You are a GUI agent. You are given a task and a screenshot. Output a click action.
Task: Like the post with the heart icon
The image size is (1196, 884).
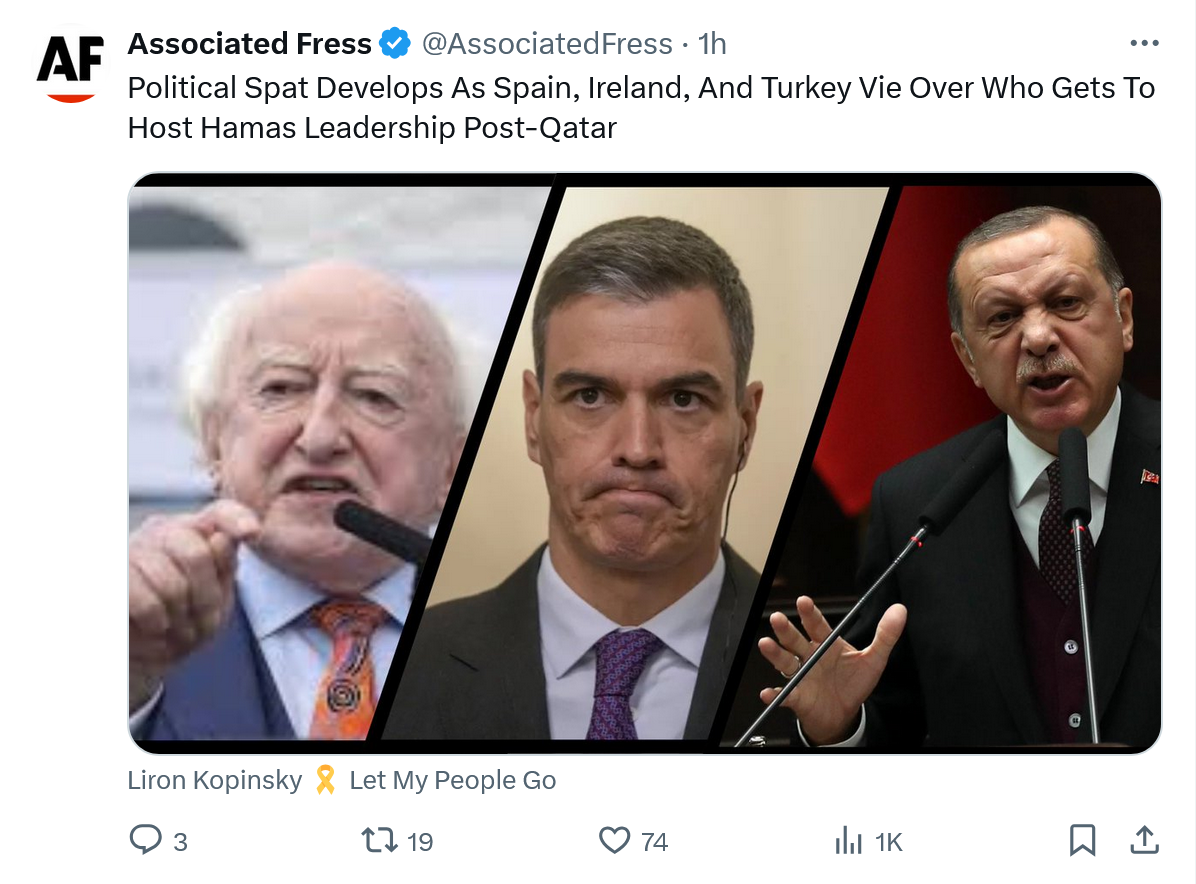point(614,840)
